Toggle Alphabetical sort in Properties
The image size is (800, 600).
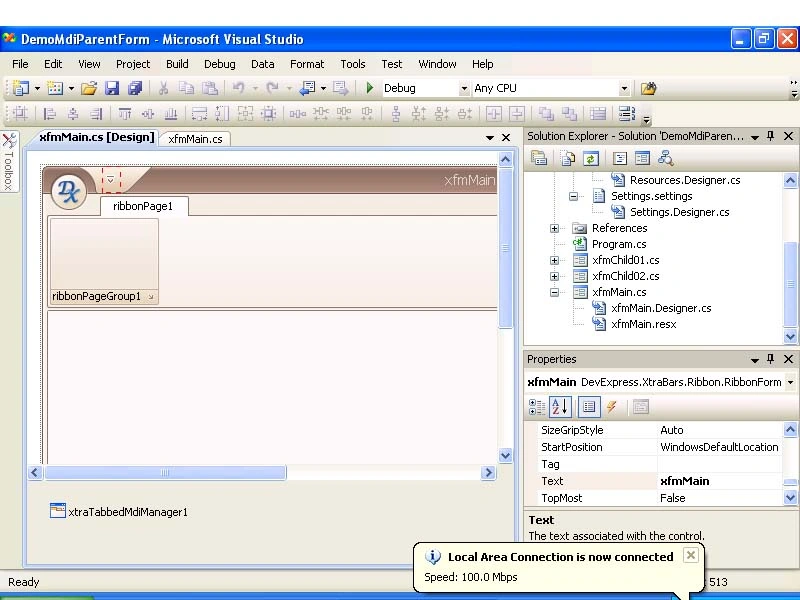pyautogui.click(x=560, y=407)
